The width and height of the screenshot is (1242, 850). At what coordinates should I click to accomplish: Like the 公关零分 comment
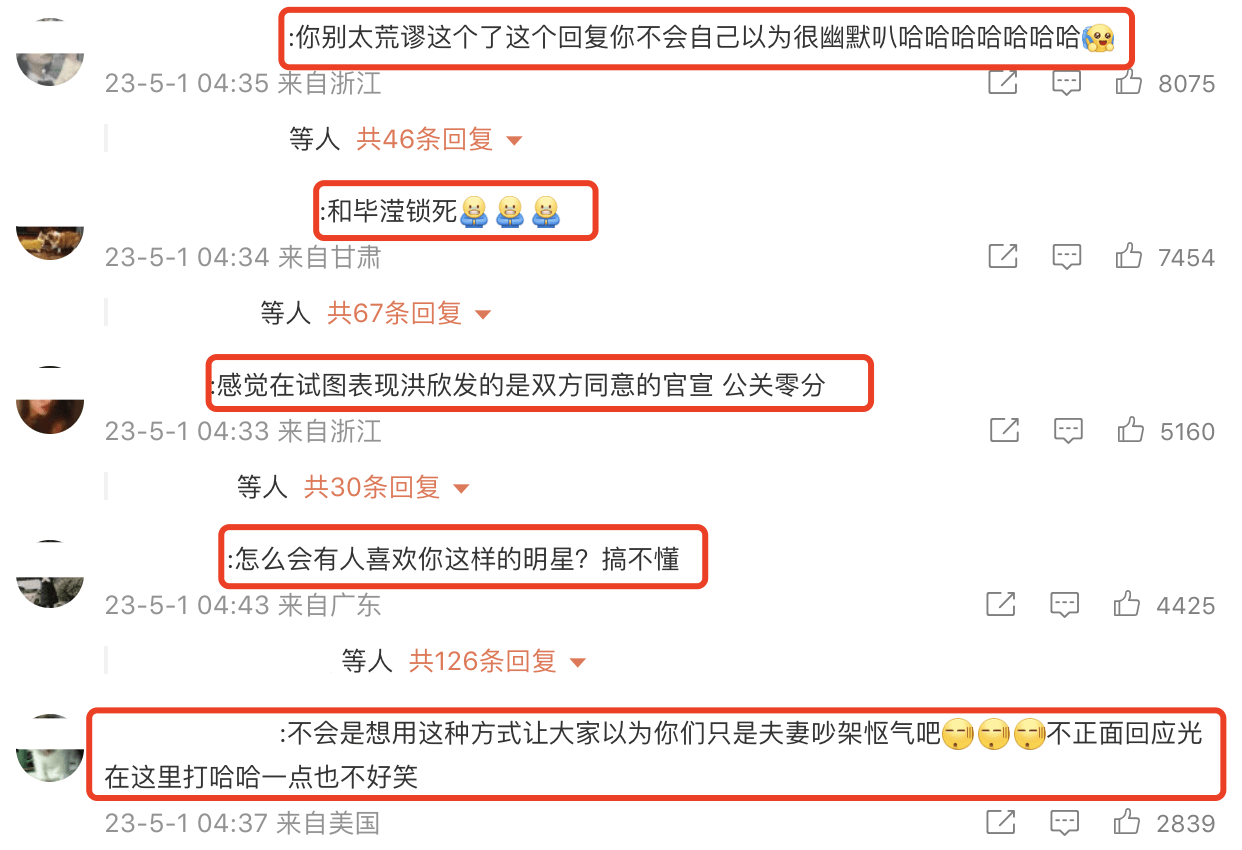click(1130, 431)
